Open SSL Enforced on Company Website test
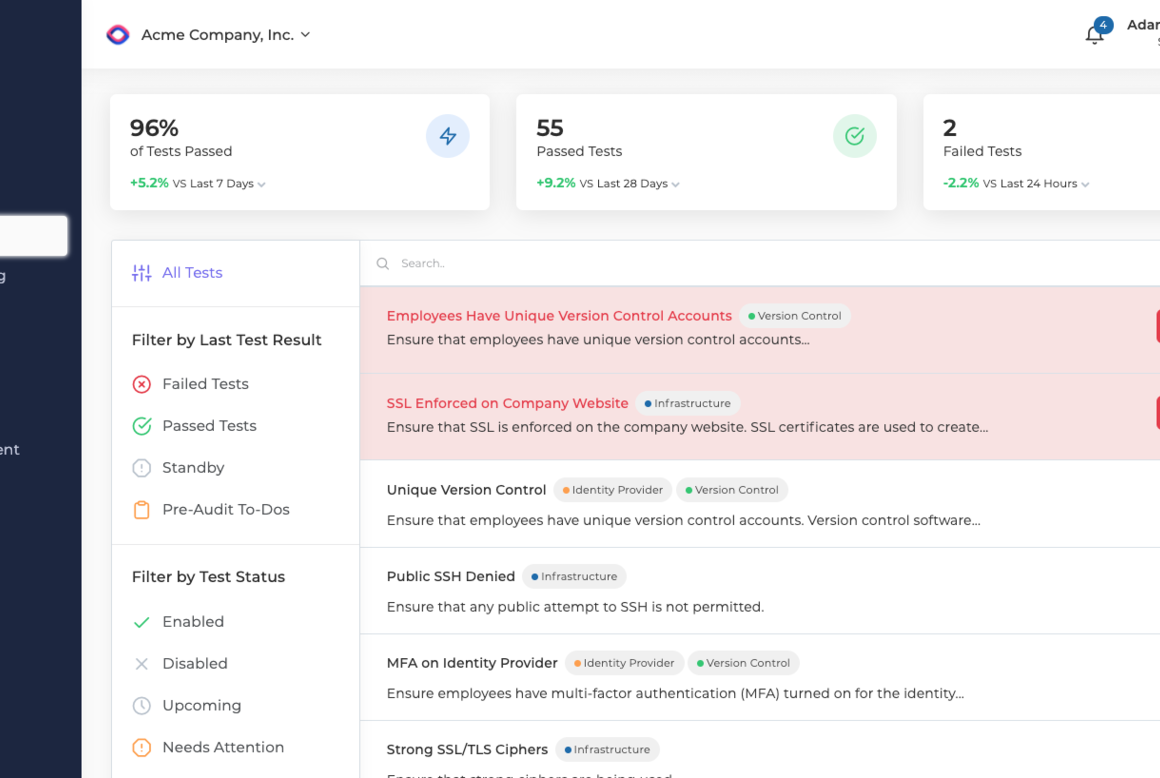The height and width of the screenshot is (778, 1160). (507, 403)
